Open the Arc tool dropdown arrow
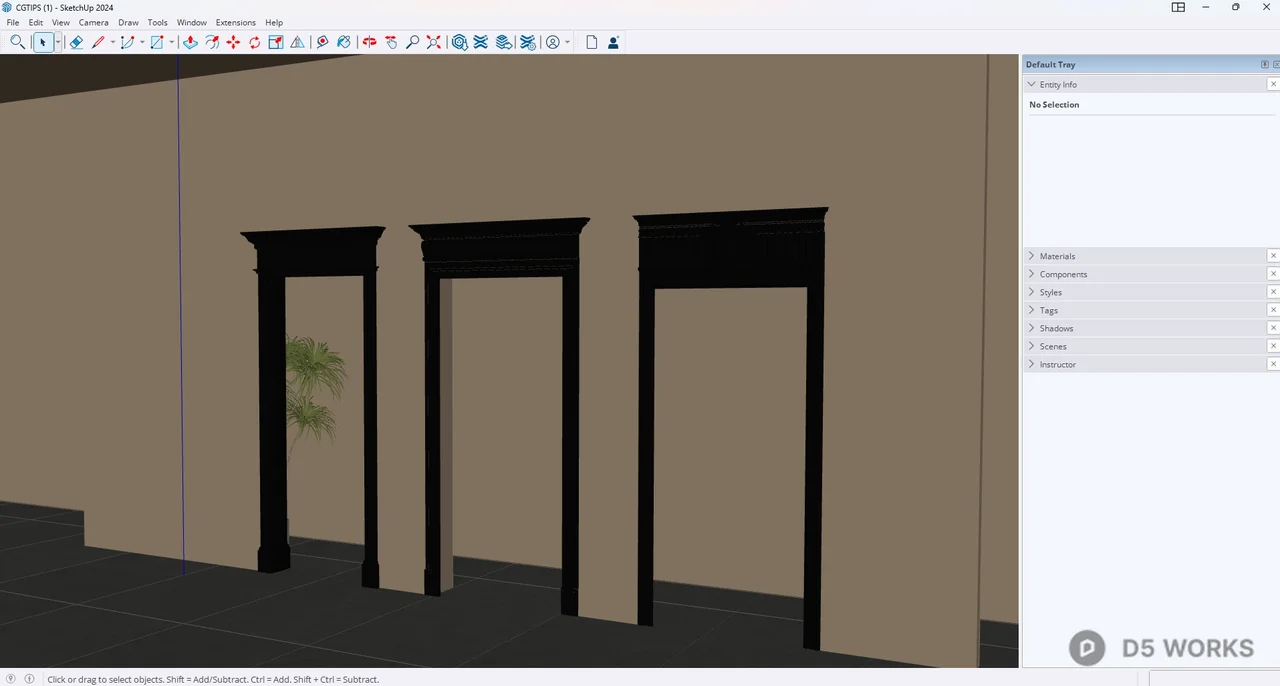Image resolution: width=1280 pixels, height=686 pixels. (142, 42)
